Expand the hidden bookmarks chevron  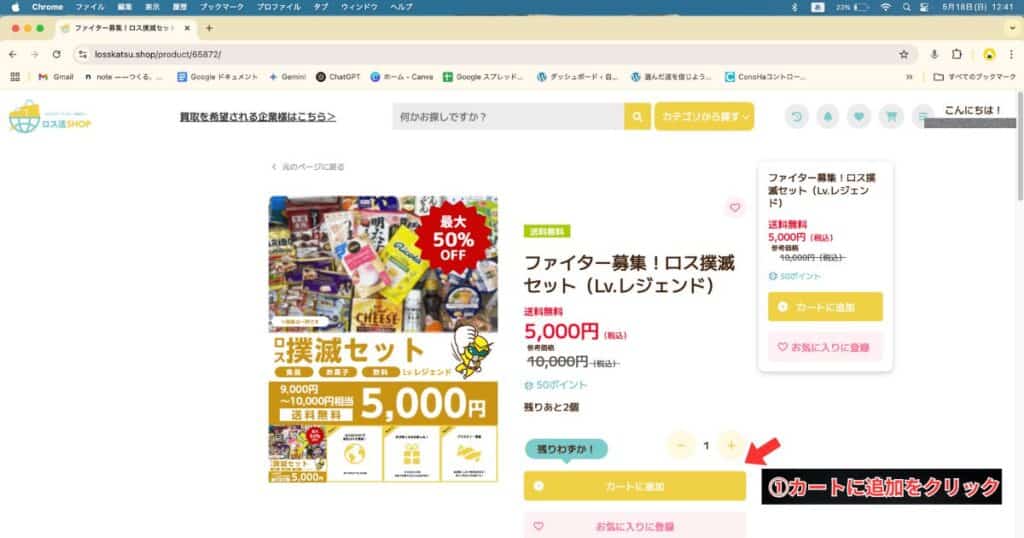(x=908, y=76)
